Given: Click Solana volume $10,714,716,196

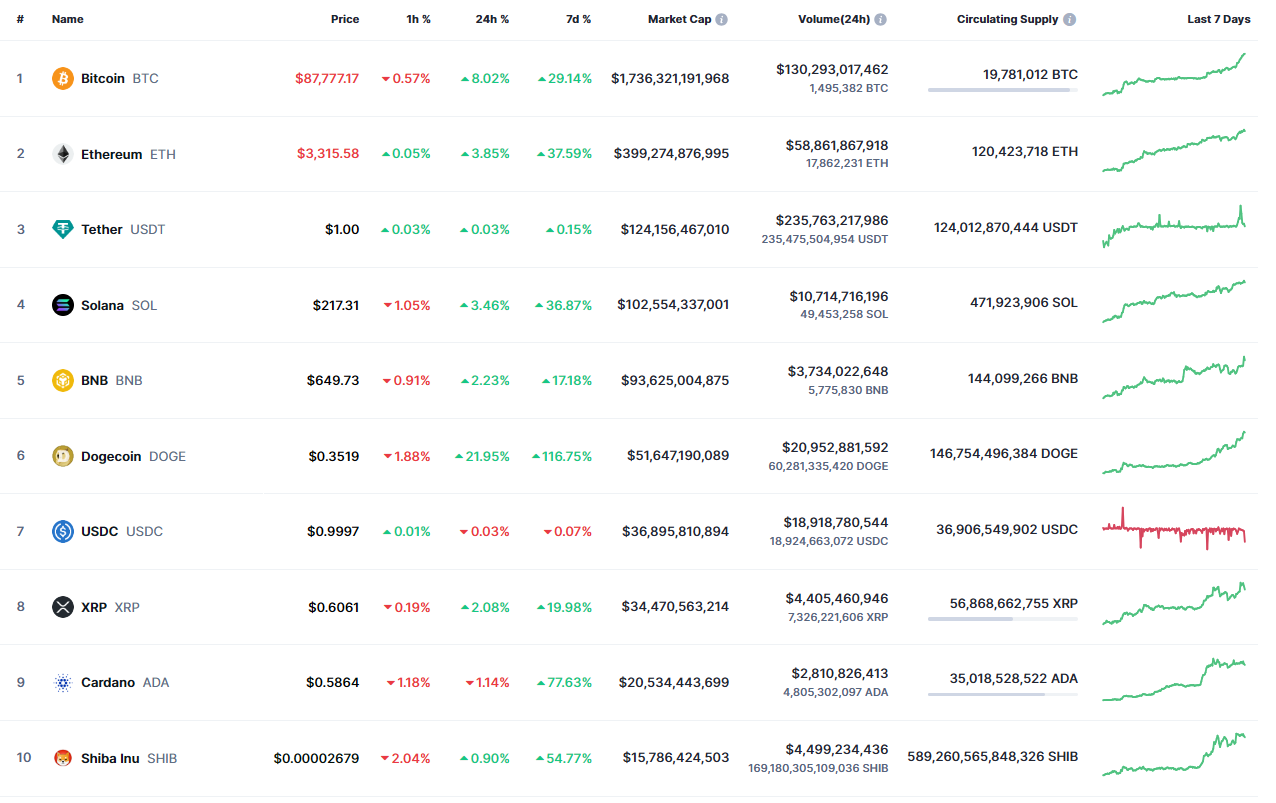Looking at the screenshot, I should tap(838, 297).
